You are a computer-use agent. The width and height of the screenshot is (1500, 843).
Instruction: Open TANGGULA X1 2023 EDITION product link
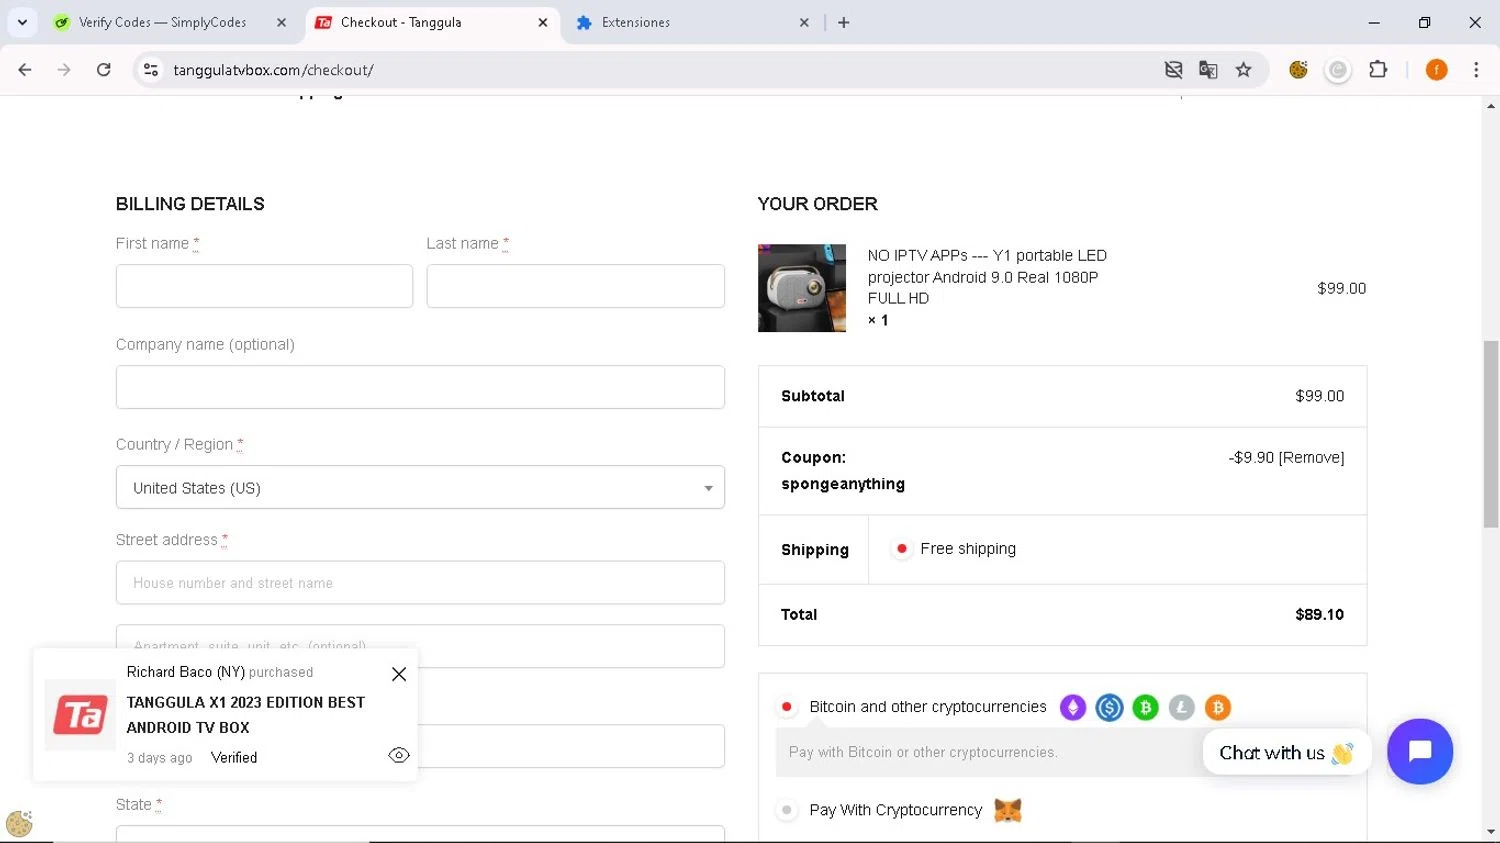pyautogui.click(x=246, y=715)
